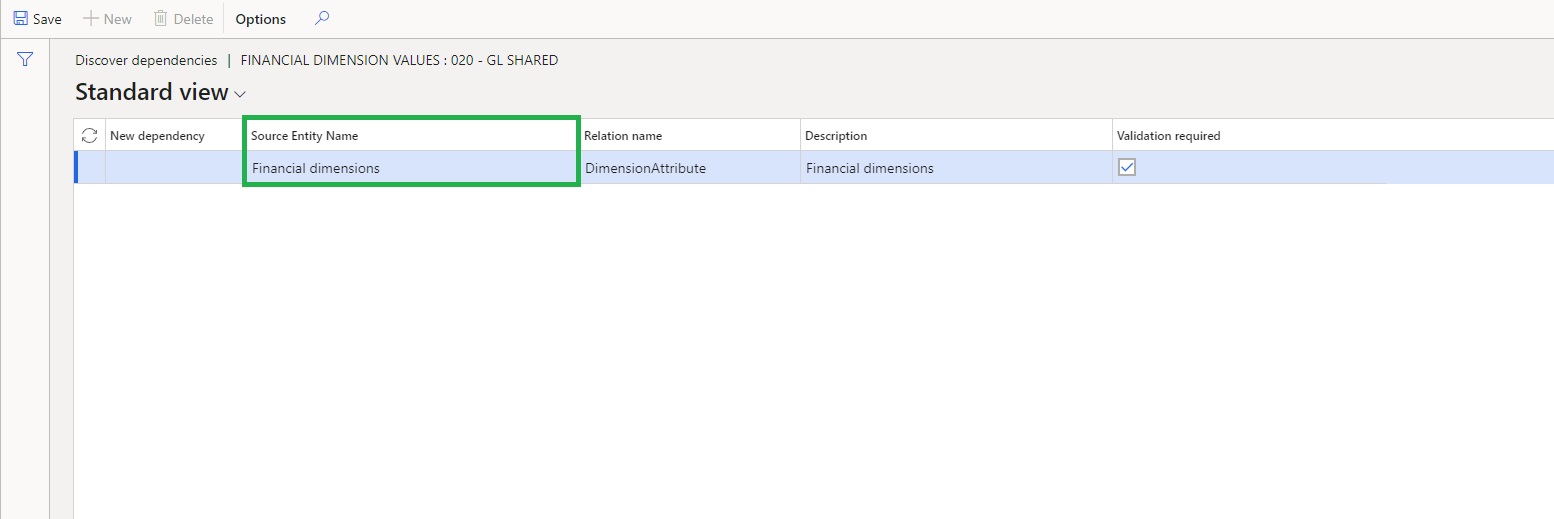Viewport: 1554px width, 519px height.
Task: Sort by Source Entity Name column
Action: pyautogui.click(x=304, y=136)
